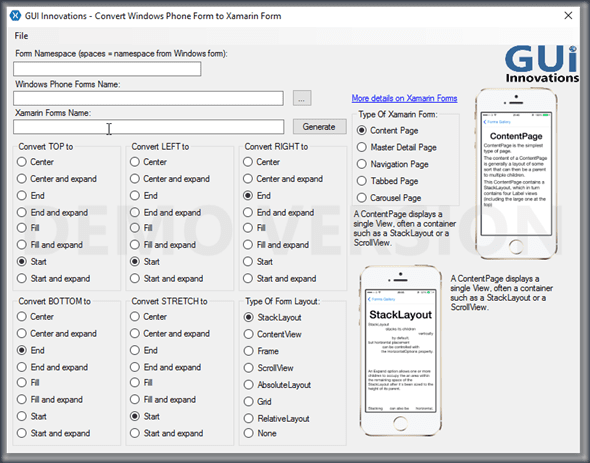Set Convert STRETCH to Center
This screenshot has height=463, width=590.
148,317
